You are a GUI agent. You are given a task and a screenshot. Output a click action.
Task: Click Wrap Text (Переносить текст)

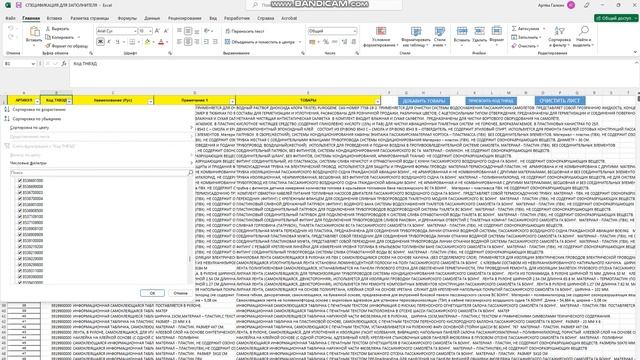point(244,31)
